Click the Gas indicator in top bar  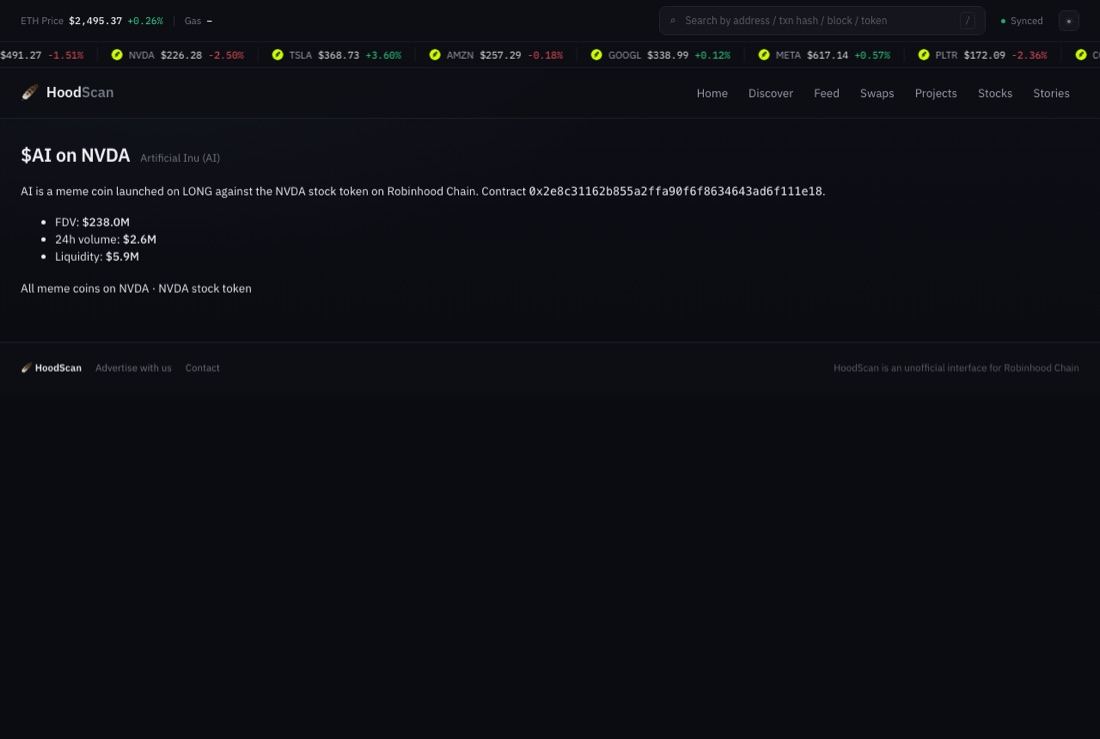point(199,21)
